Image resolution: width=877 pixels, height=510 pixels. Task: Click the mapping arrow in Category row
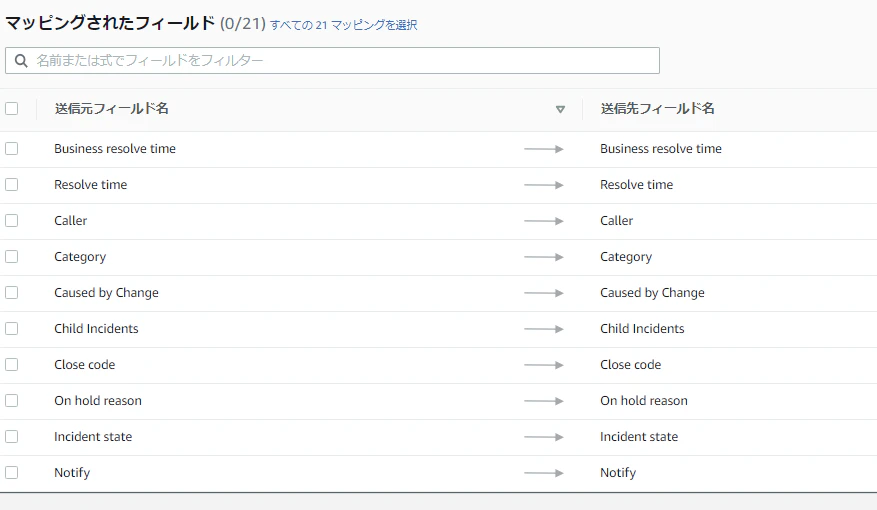544,257
